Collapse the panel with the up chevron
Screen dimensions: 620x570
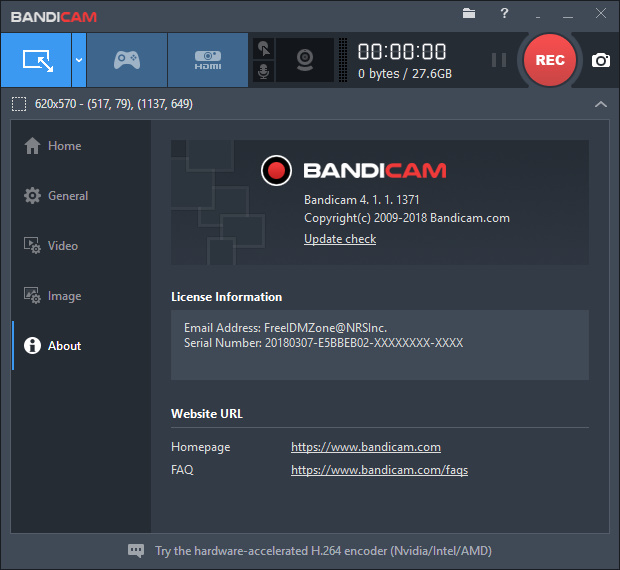(x=601, y=104)
